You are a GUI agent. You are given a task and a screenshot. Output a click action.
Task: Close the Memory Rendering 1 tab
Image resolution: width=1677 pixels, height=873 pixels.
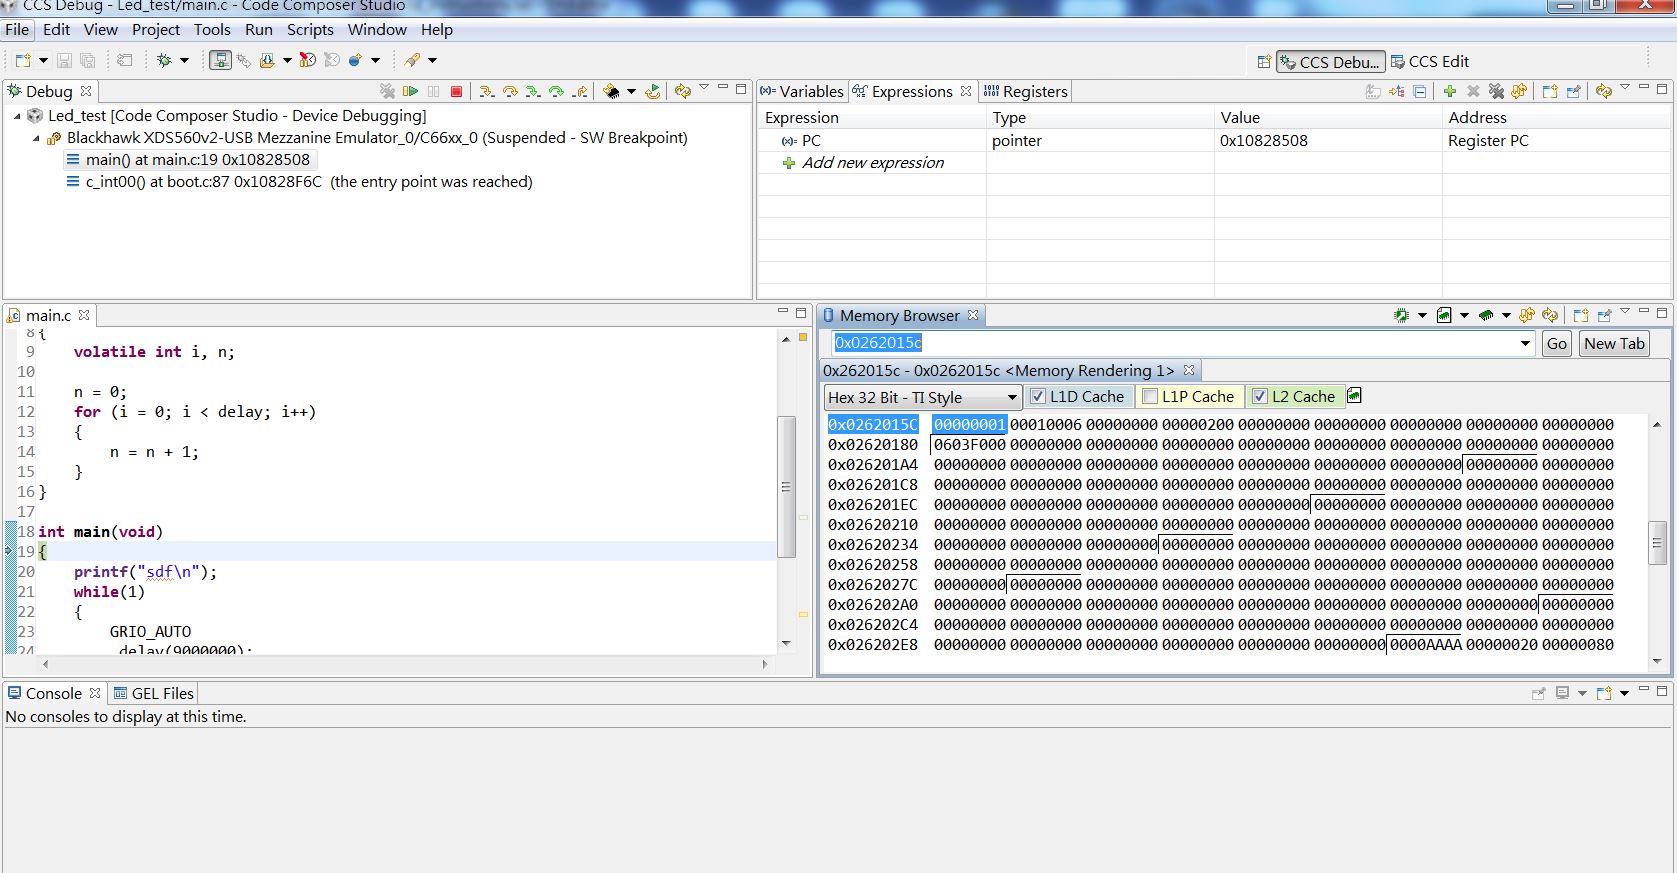tap(1189, 370)
